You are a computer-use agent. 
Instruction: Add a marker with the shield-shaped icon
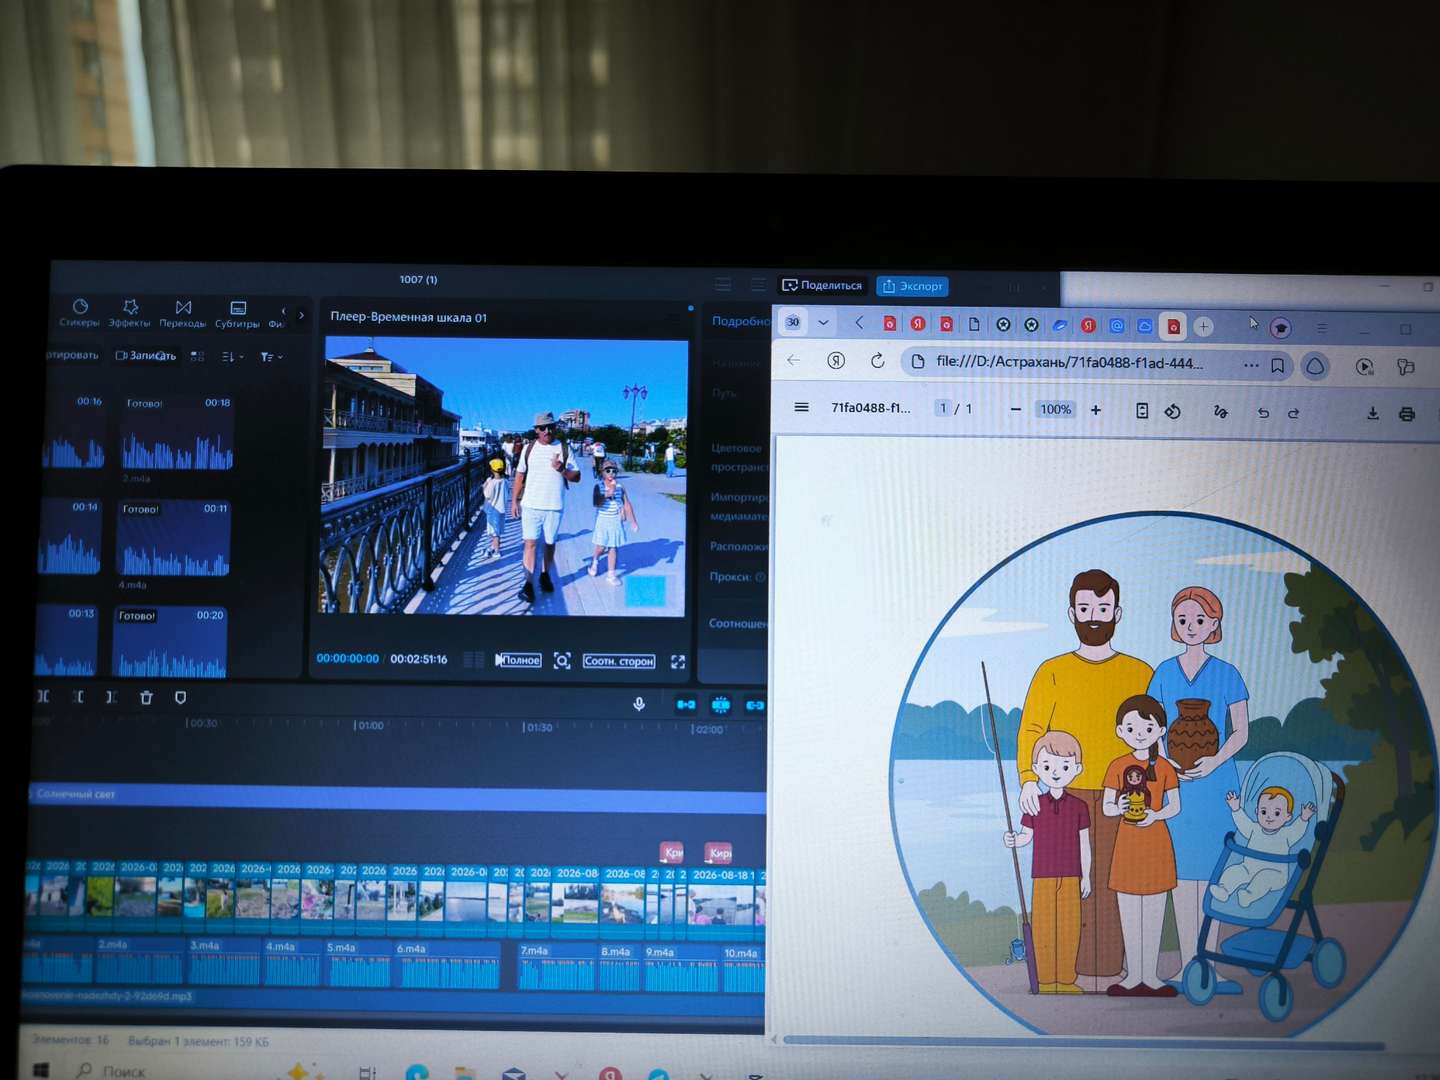point(180,697)
